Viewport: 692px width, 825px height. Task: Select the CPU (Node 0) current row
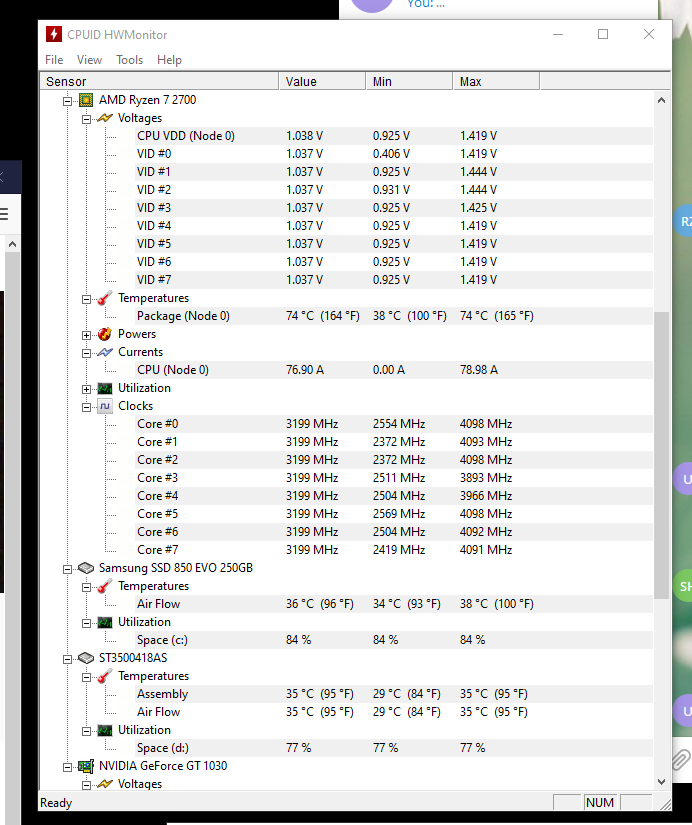(x=394, y=370)
